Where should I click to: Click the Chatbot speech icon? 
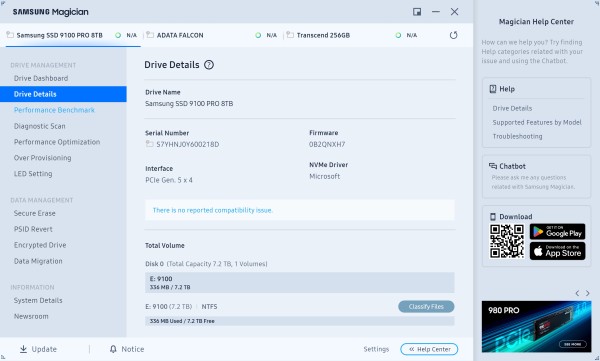point(493,166)
